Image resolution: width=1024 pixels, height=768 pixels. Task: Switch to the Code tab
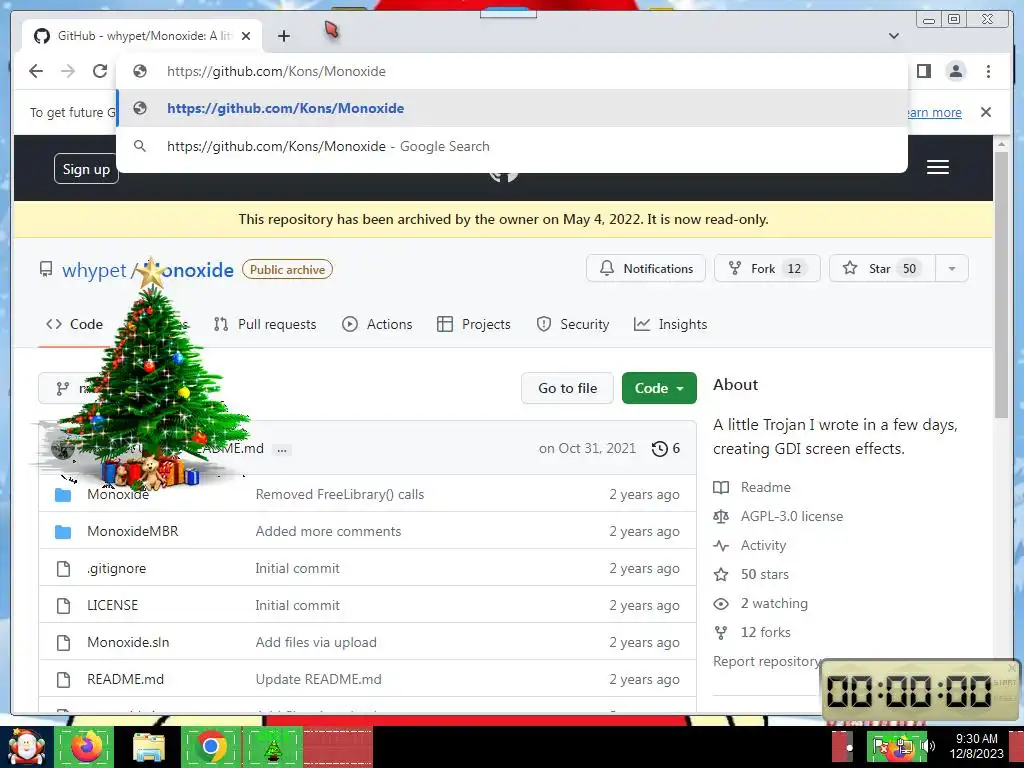click(74, 325)
